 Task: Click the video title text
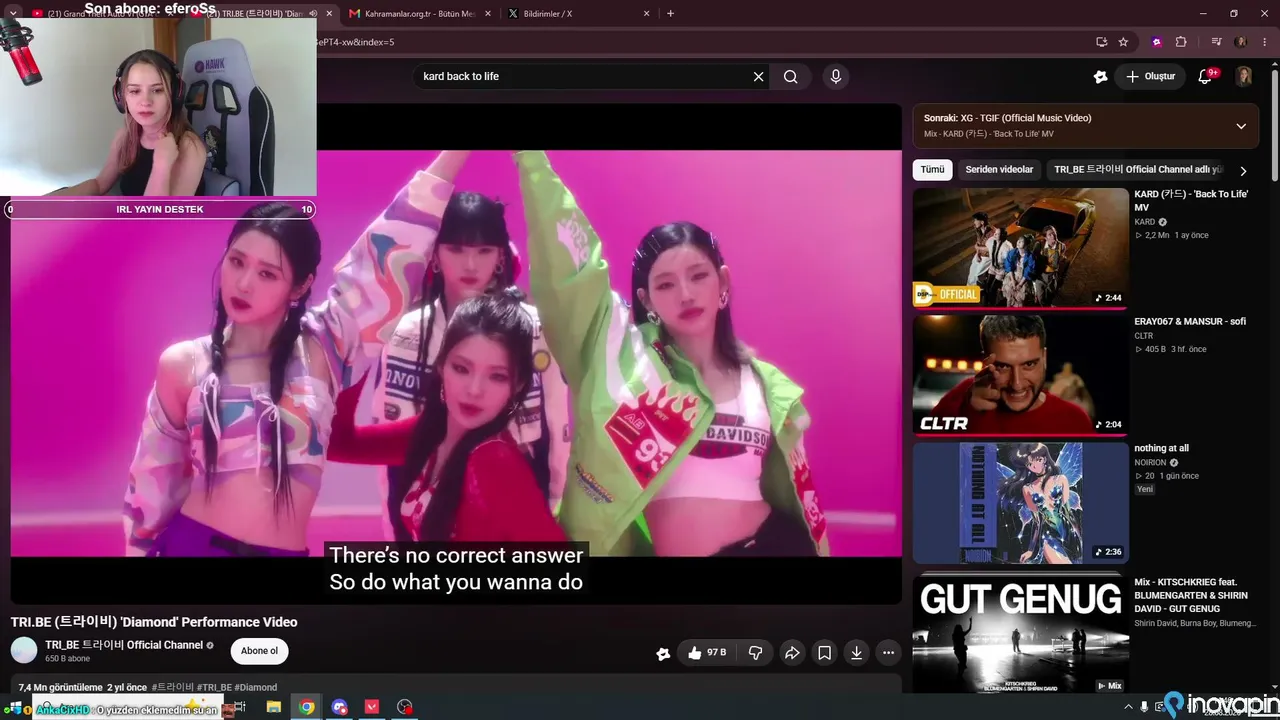(x=154, y=622)
